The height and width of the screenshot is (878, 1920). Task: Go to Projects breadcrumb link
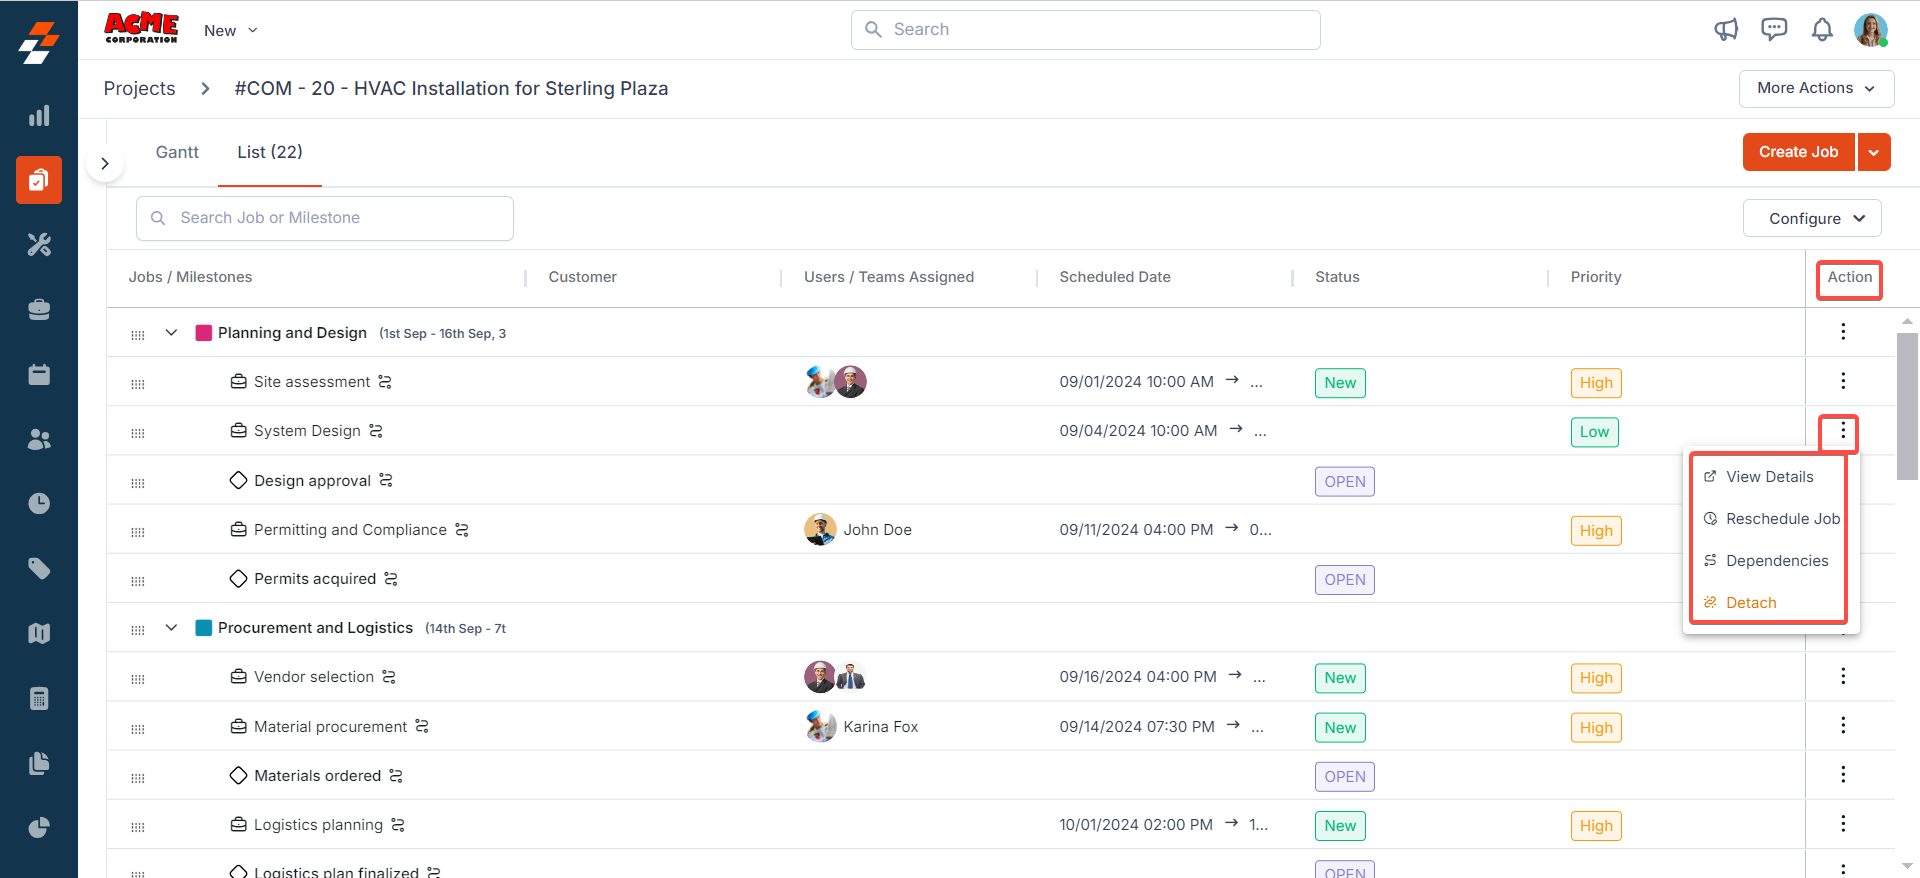(139, 89)
